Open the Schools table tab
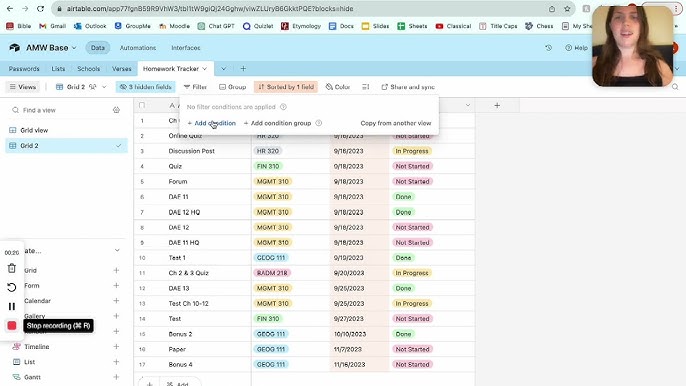686x386 pixels. tap(88, 69)
